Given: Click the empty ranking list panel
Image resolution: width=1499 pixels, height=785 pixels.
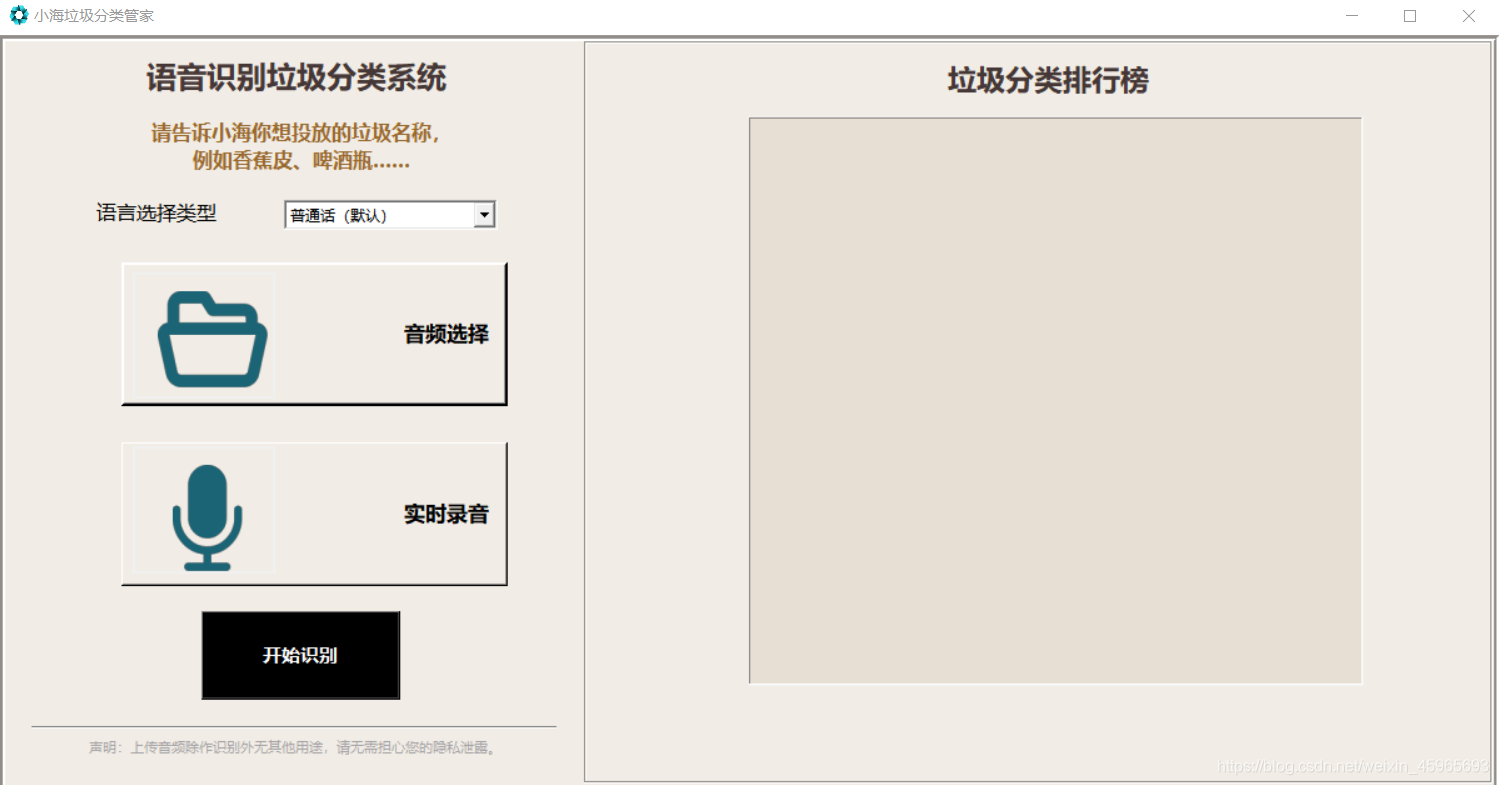Looking at the screenshot, I should (x=1055, y=401).
